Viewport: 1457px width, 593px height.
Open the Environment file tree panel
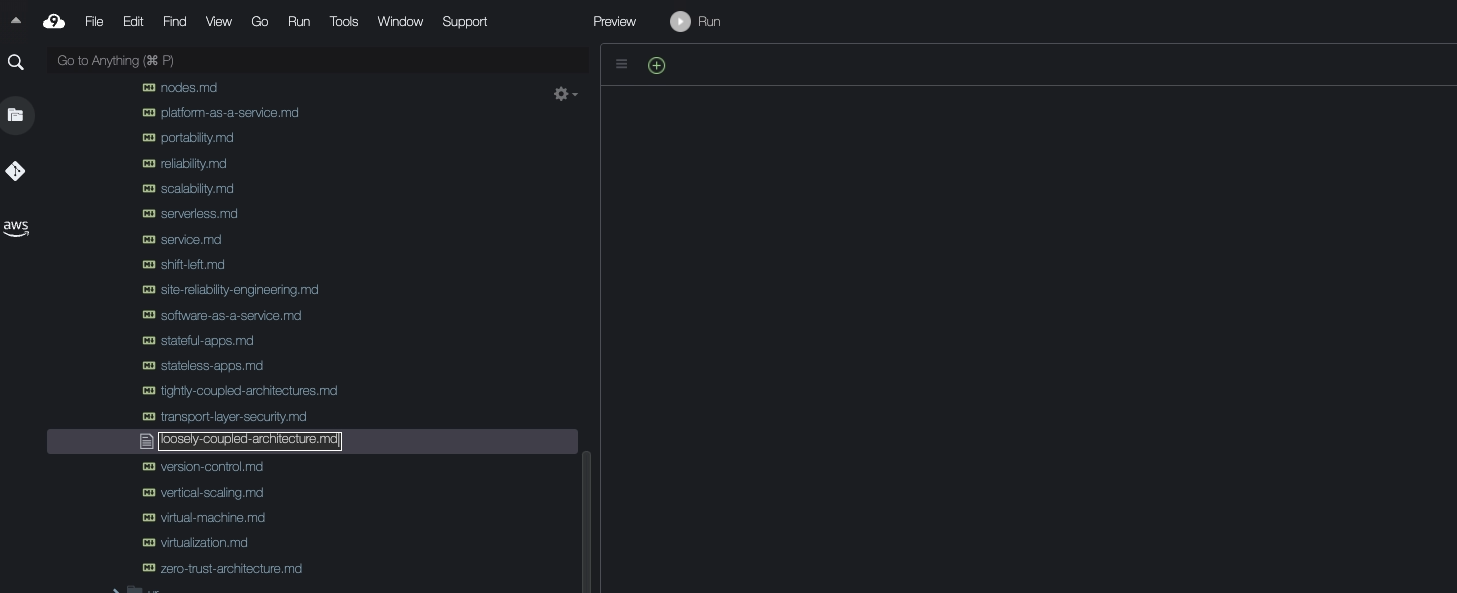(x=15, y=115)
